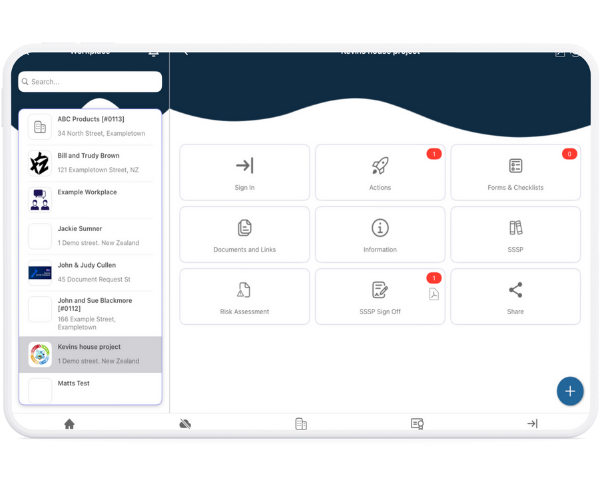This screenshot has height=490, width=600.
Task: Click the Risk Assessment label
Action: 245,312
